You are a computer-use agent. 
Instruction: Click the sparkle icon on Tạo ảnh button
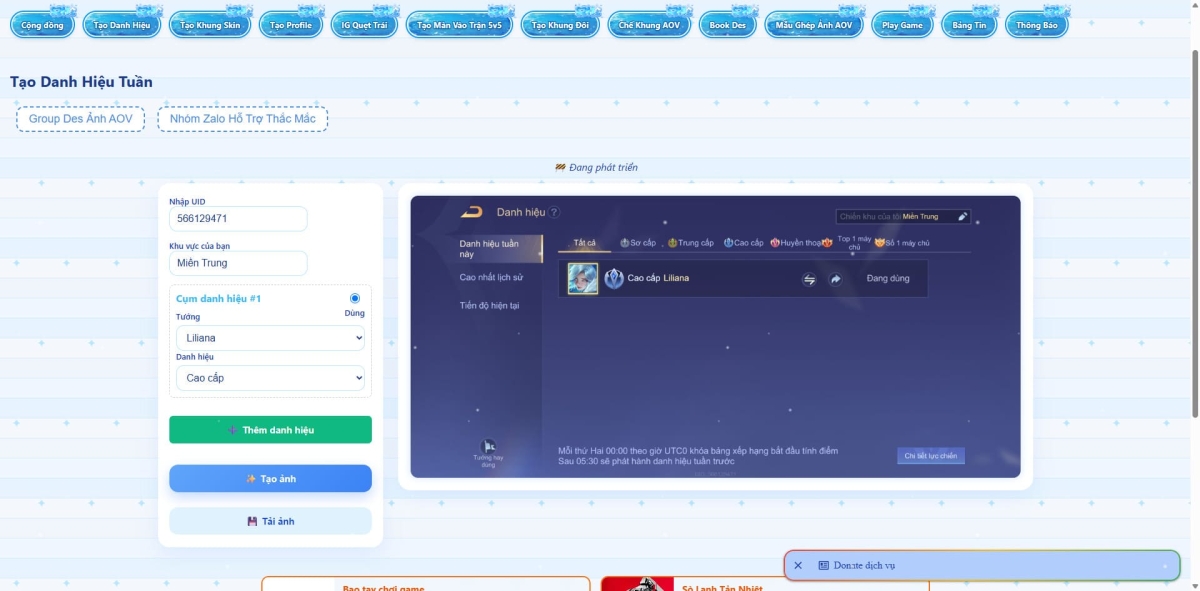251,479
